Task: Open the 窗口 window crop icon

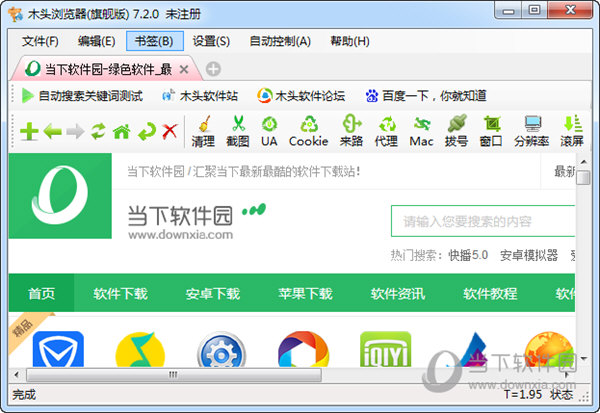Action: [x=491, y=131]
